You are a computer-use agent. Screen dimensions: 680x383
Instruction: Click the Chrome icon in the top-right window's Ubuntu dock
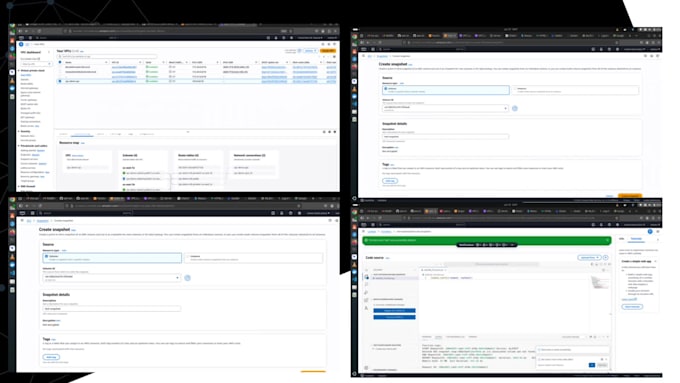pyautogui.click(x=354, y=36)
